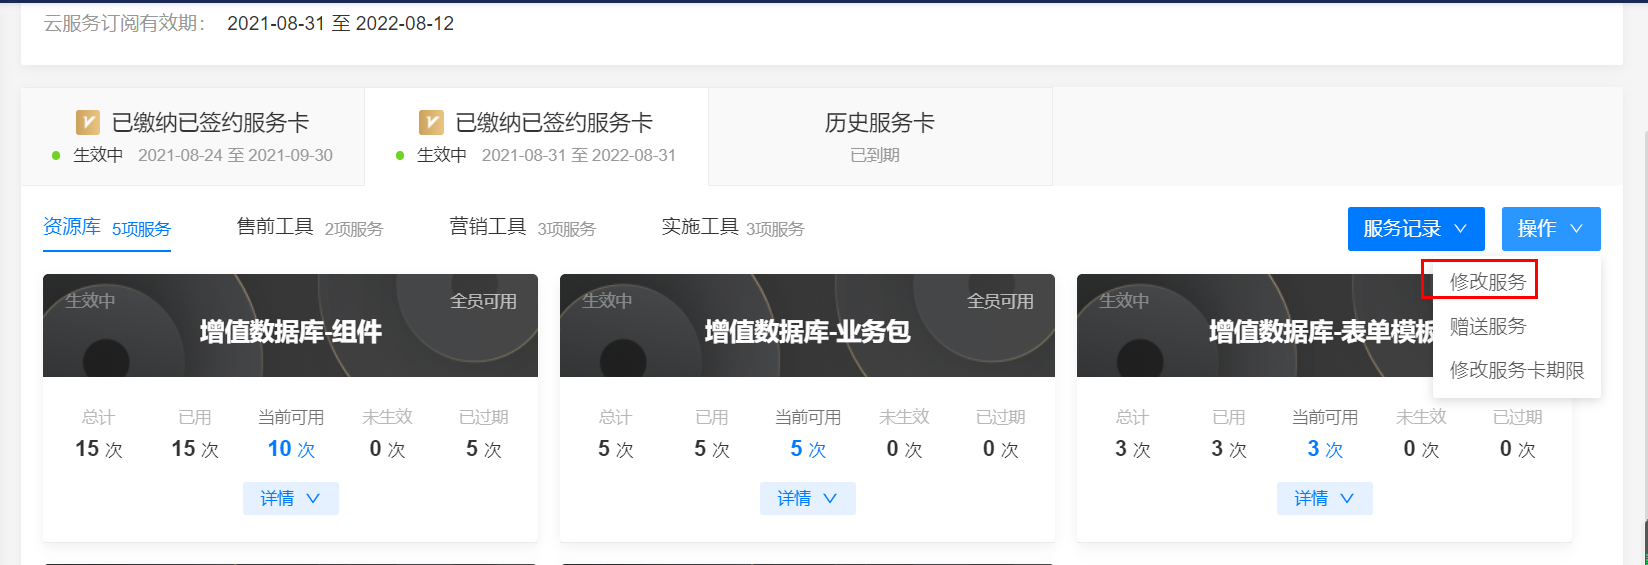This screenshot has width=1648, height=565.
Task: Switch to service card tab 2021-08-31 至 2022-08-31
Action: point(537,137)
